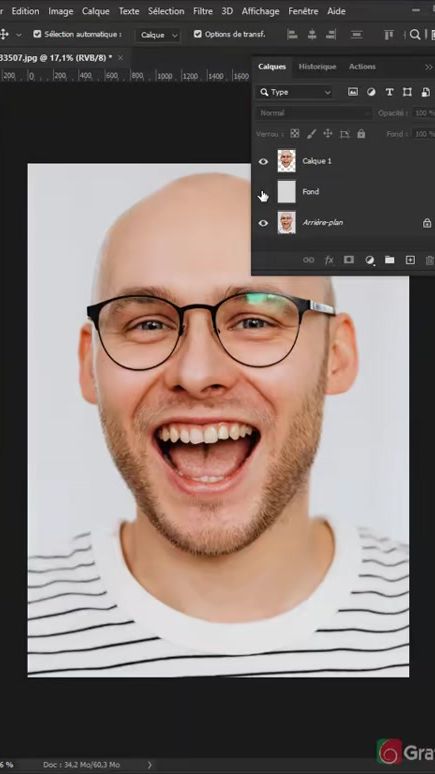
Task: Select the Arrière-plan layer name
Action: [322, 223]
